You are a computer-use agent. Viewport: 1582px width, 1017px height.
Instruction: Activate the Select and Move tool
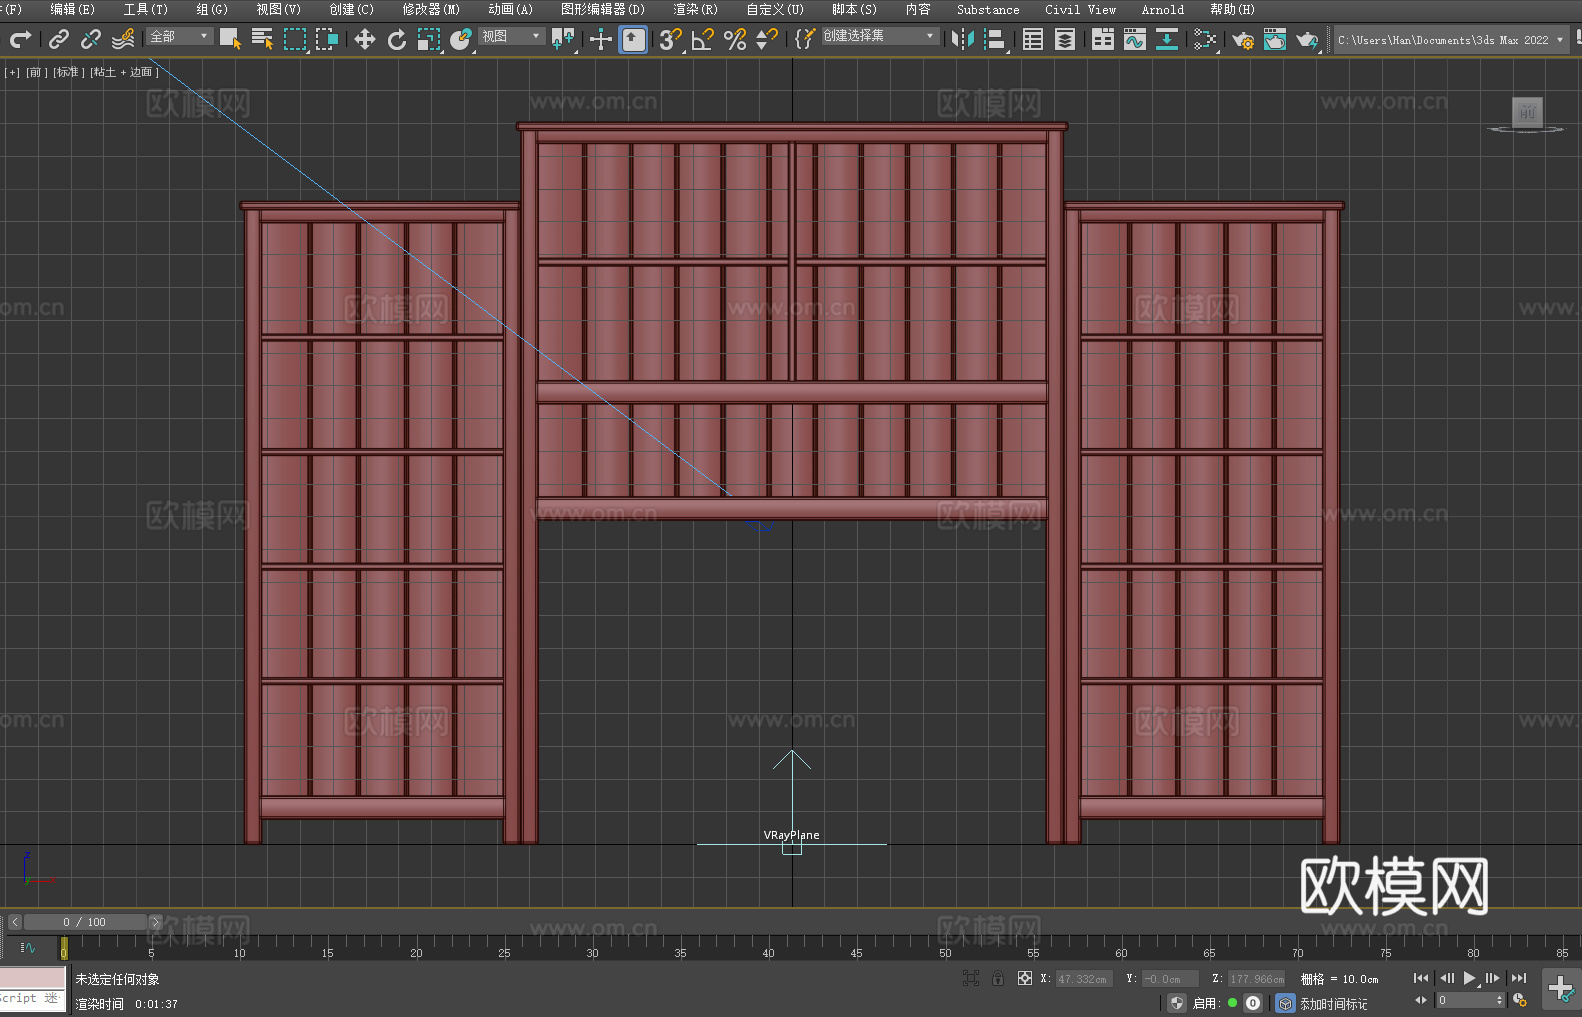pos(365,39)
